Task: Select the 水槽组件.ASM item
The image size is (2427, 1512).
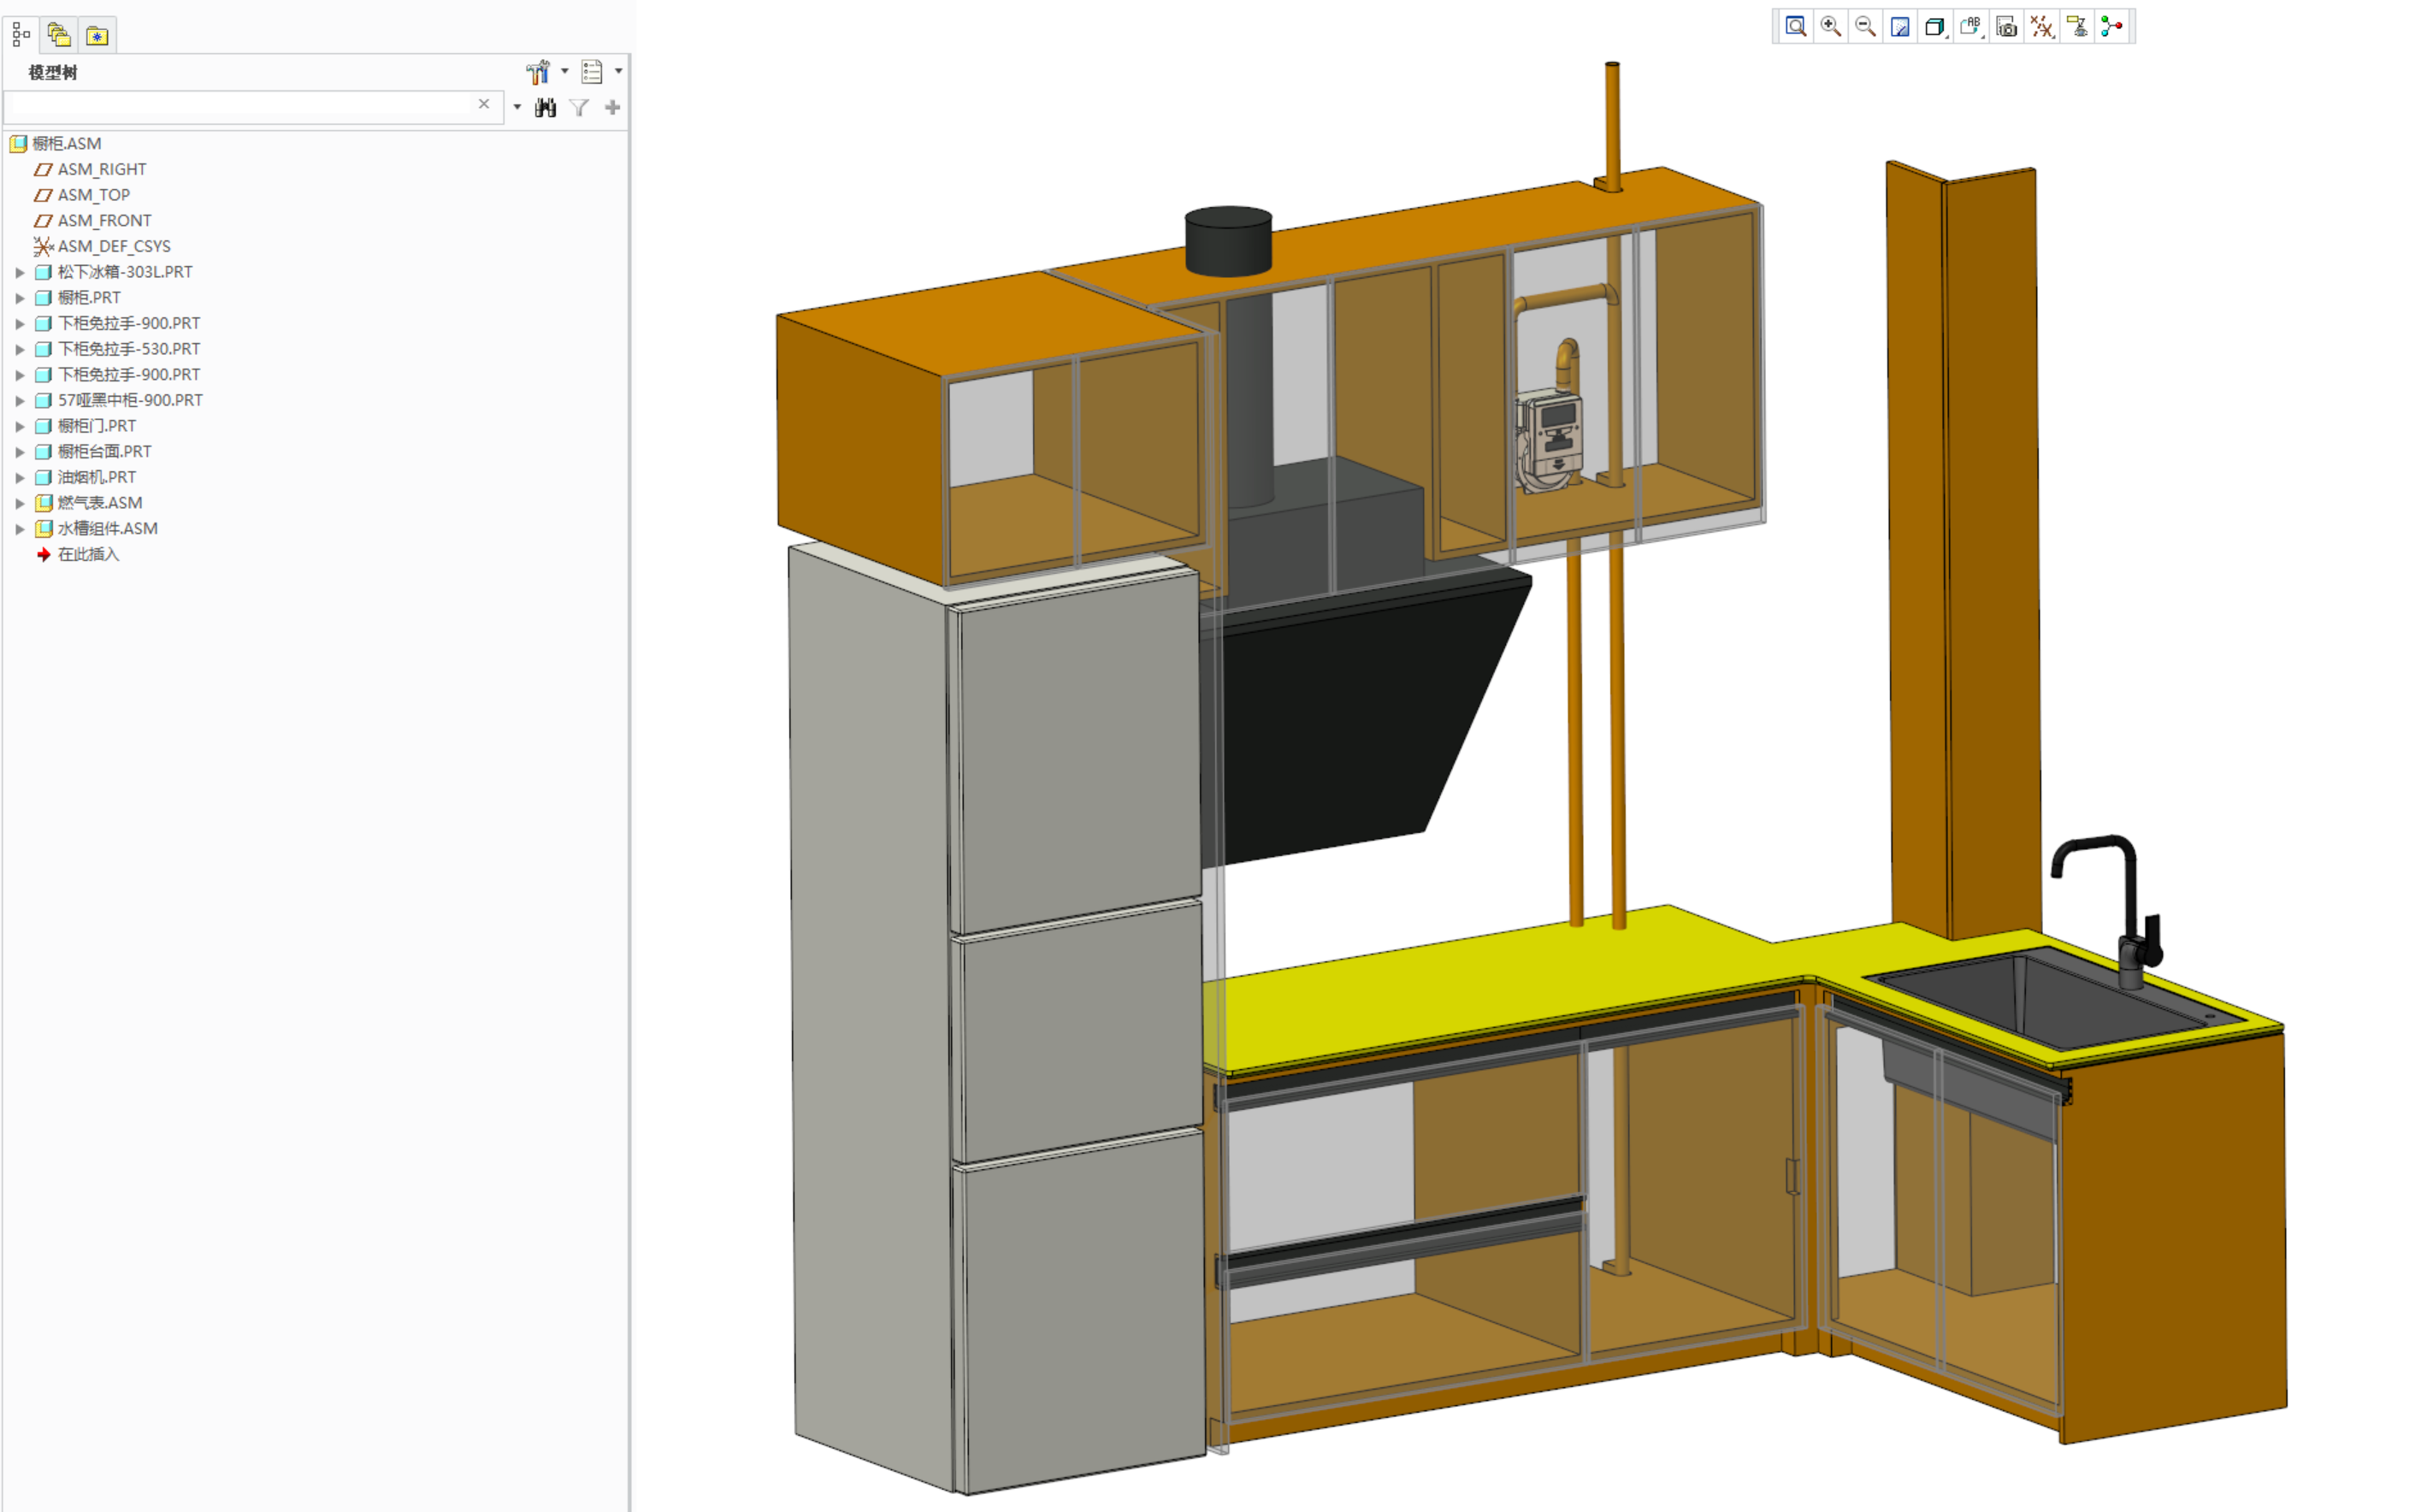Action: pyautogui.click(x=107, y=529)
